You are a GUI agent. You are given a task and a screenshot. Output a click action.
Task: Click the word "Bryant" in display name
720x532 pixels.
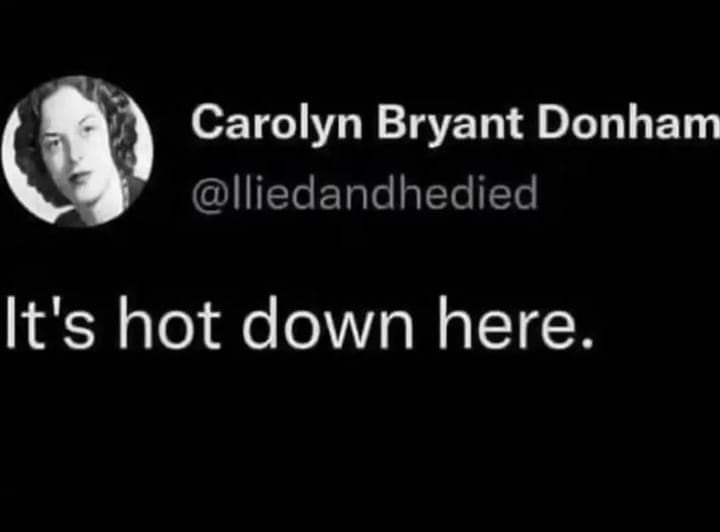click(450, 123)
